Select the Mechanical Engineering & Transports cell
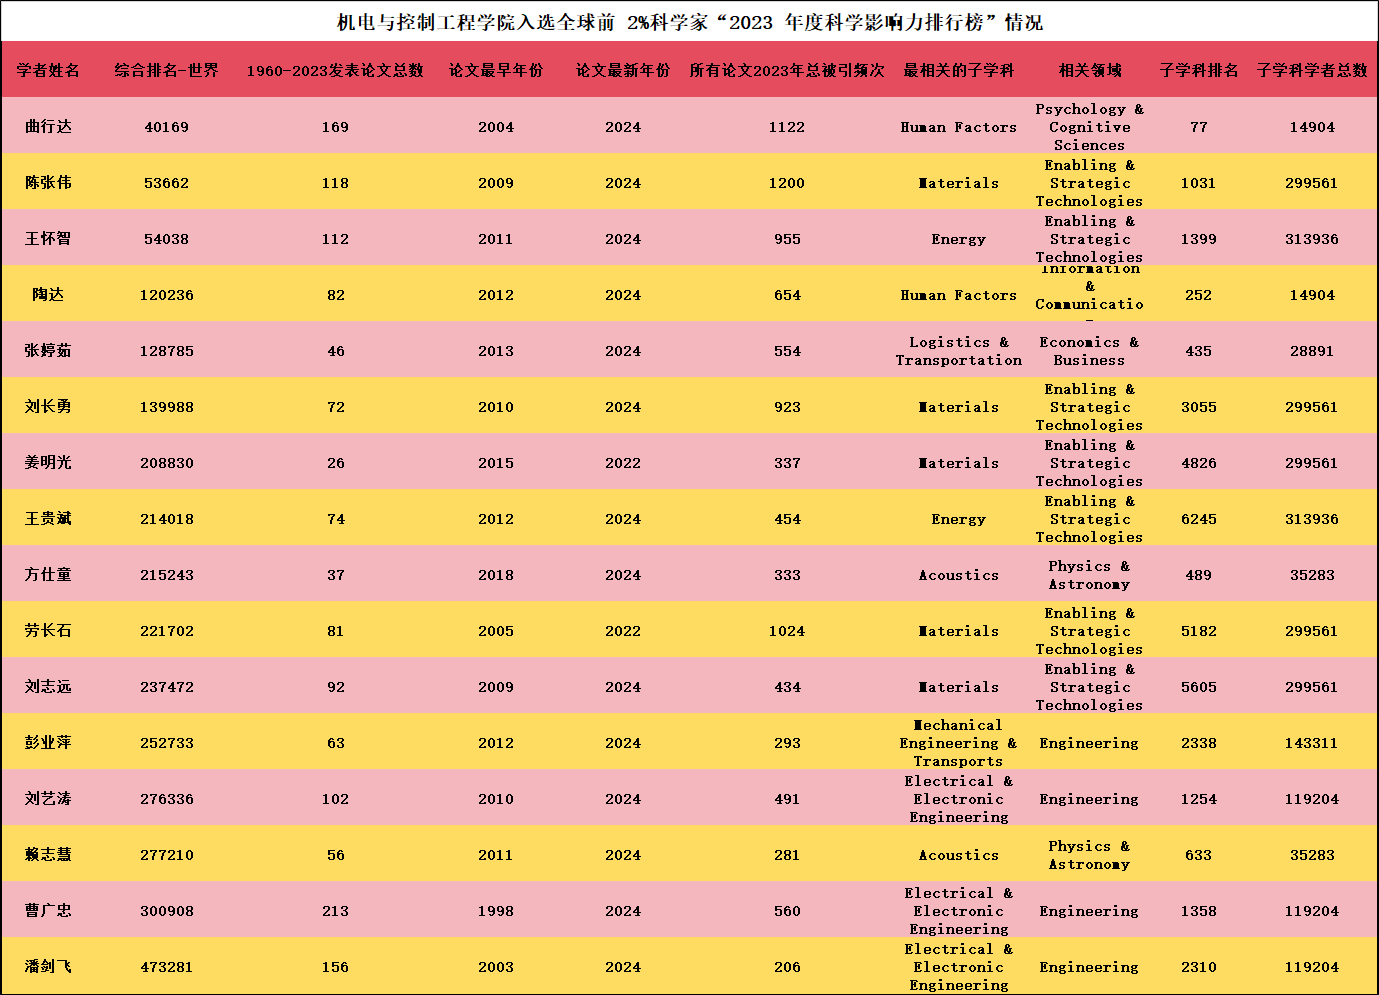1379x995 pixels. (x=958, y=743)
